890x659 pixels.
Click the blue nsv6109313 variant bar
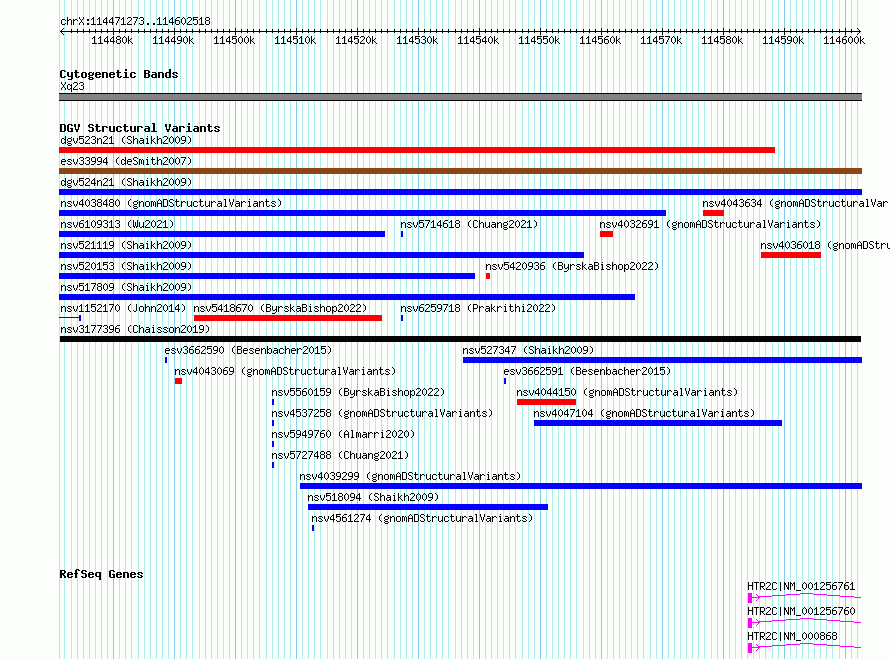tap(222, 234)
